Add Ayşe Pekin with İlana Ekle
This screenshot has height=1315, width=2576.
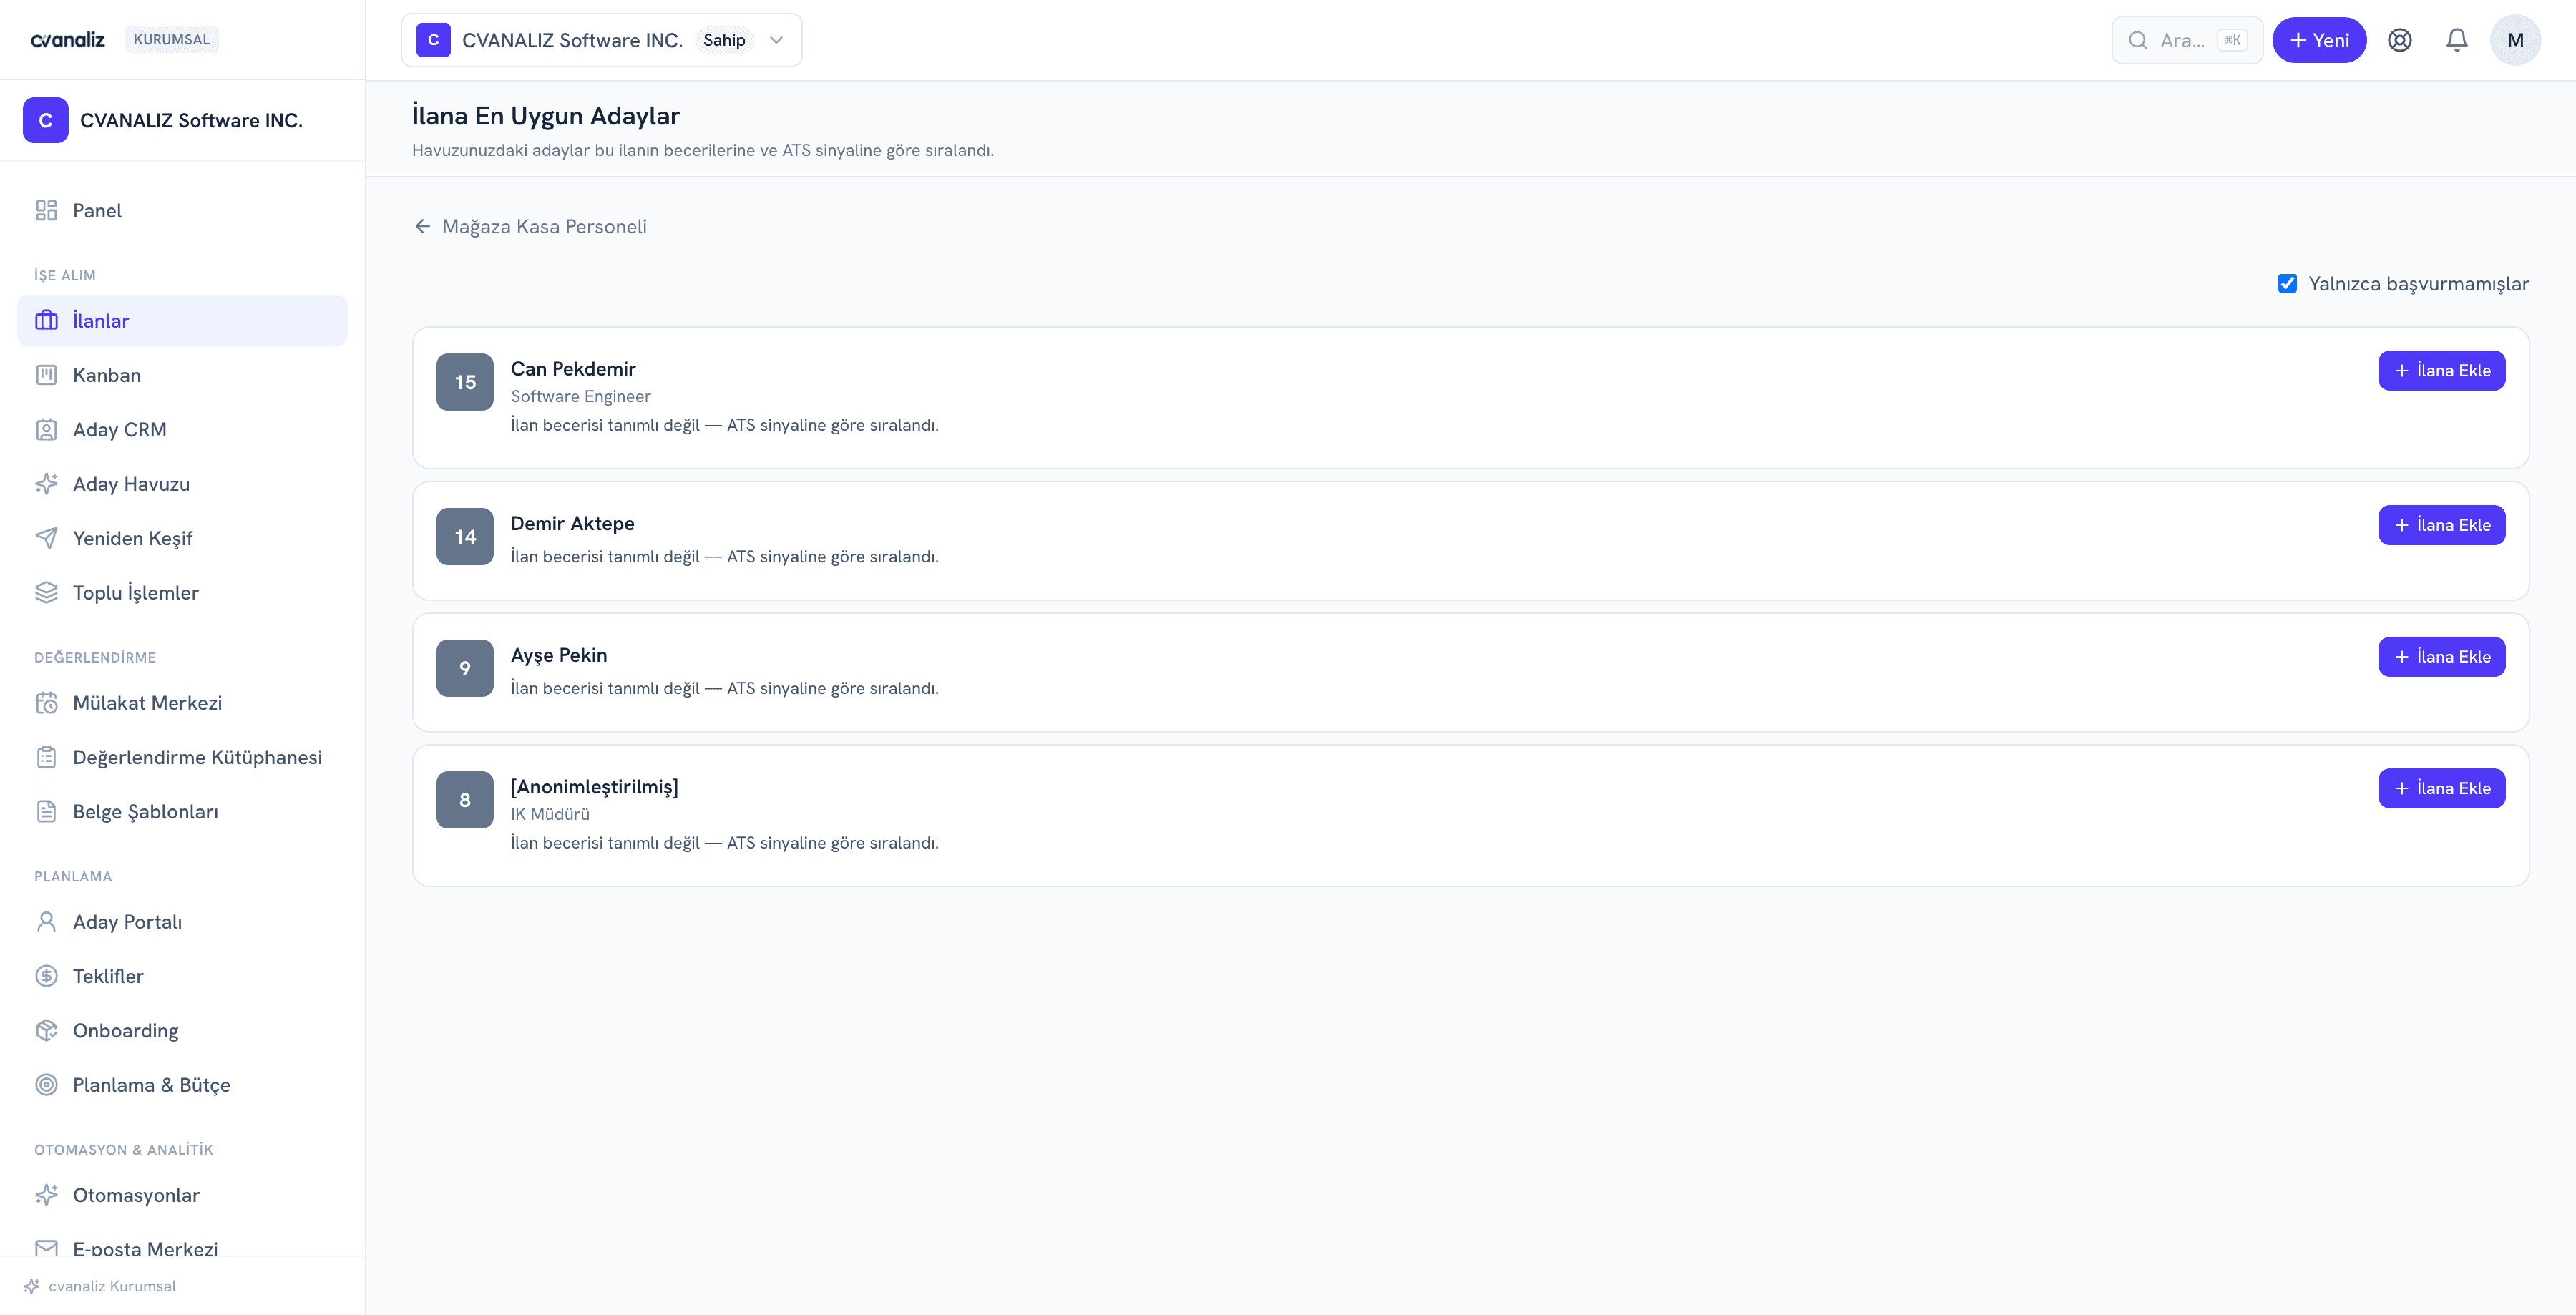click(x=2442, y=657)
